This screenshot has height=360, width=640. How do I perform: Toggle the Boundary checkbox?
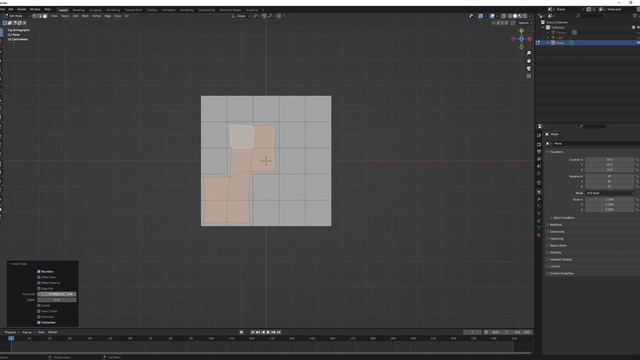(39, 271)
